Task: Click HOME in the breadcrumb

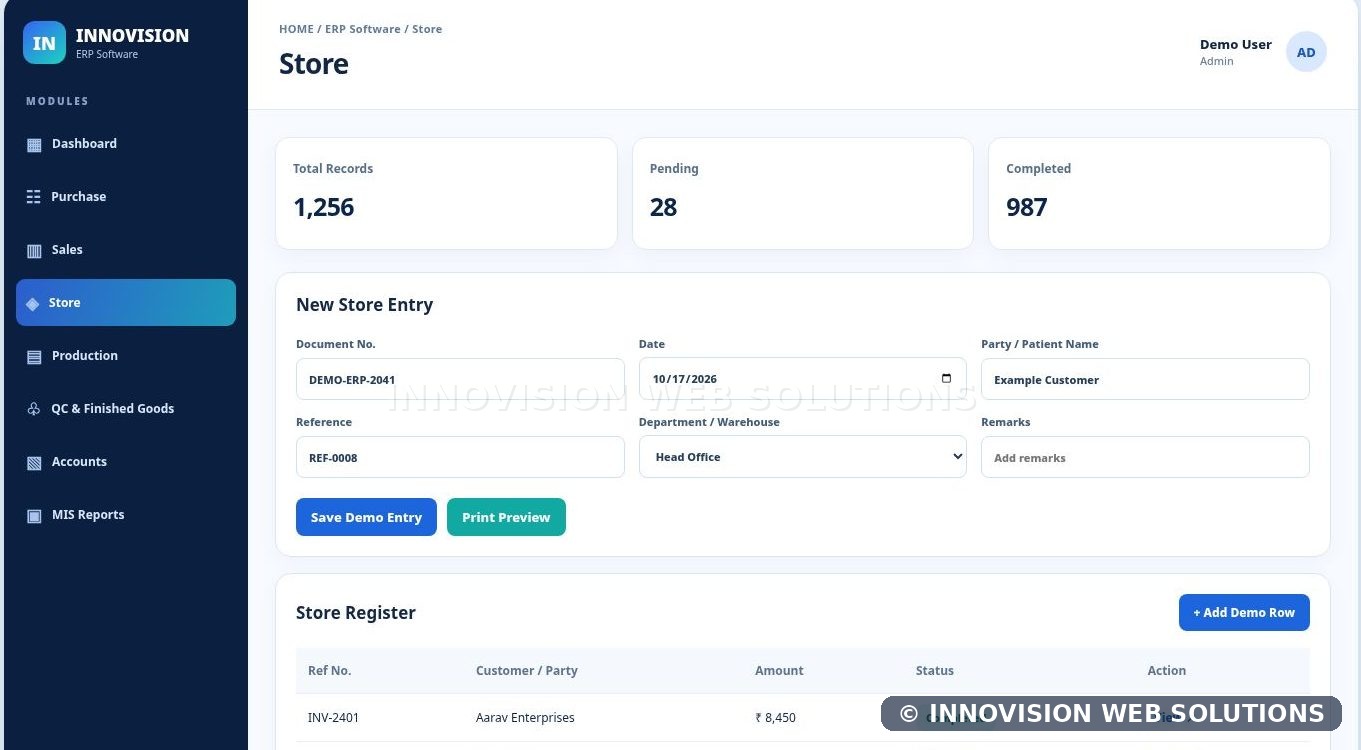Action: click(296, 29)
